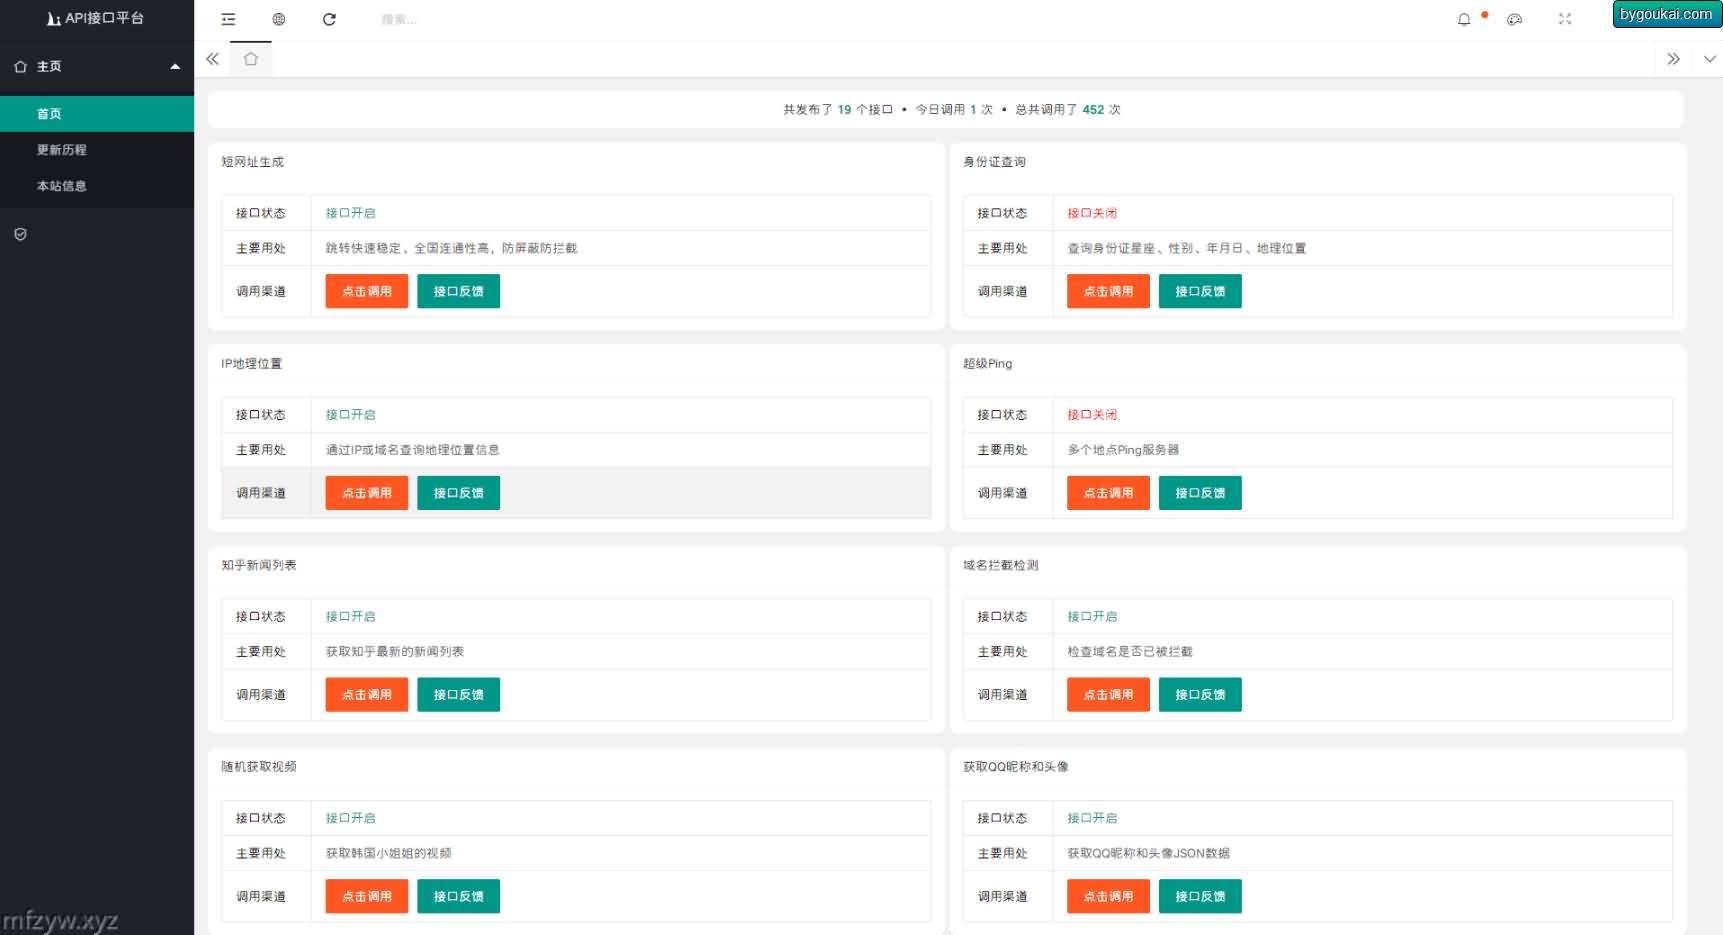The width and height of the screenshot is (1723, 935).
Task: Click 点击调用 for 短网址生成
Action: click(366, 291)
